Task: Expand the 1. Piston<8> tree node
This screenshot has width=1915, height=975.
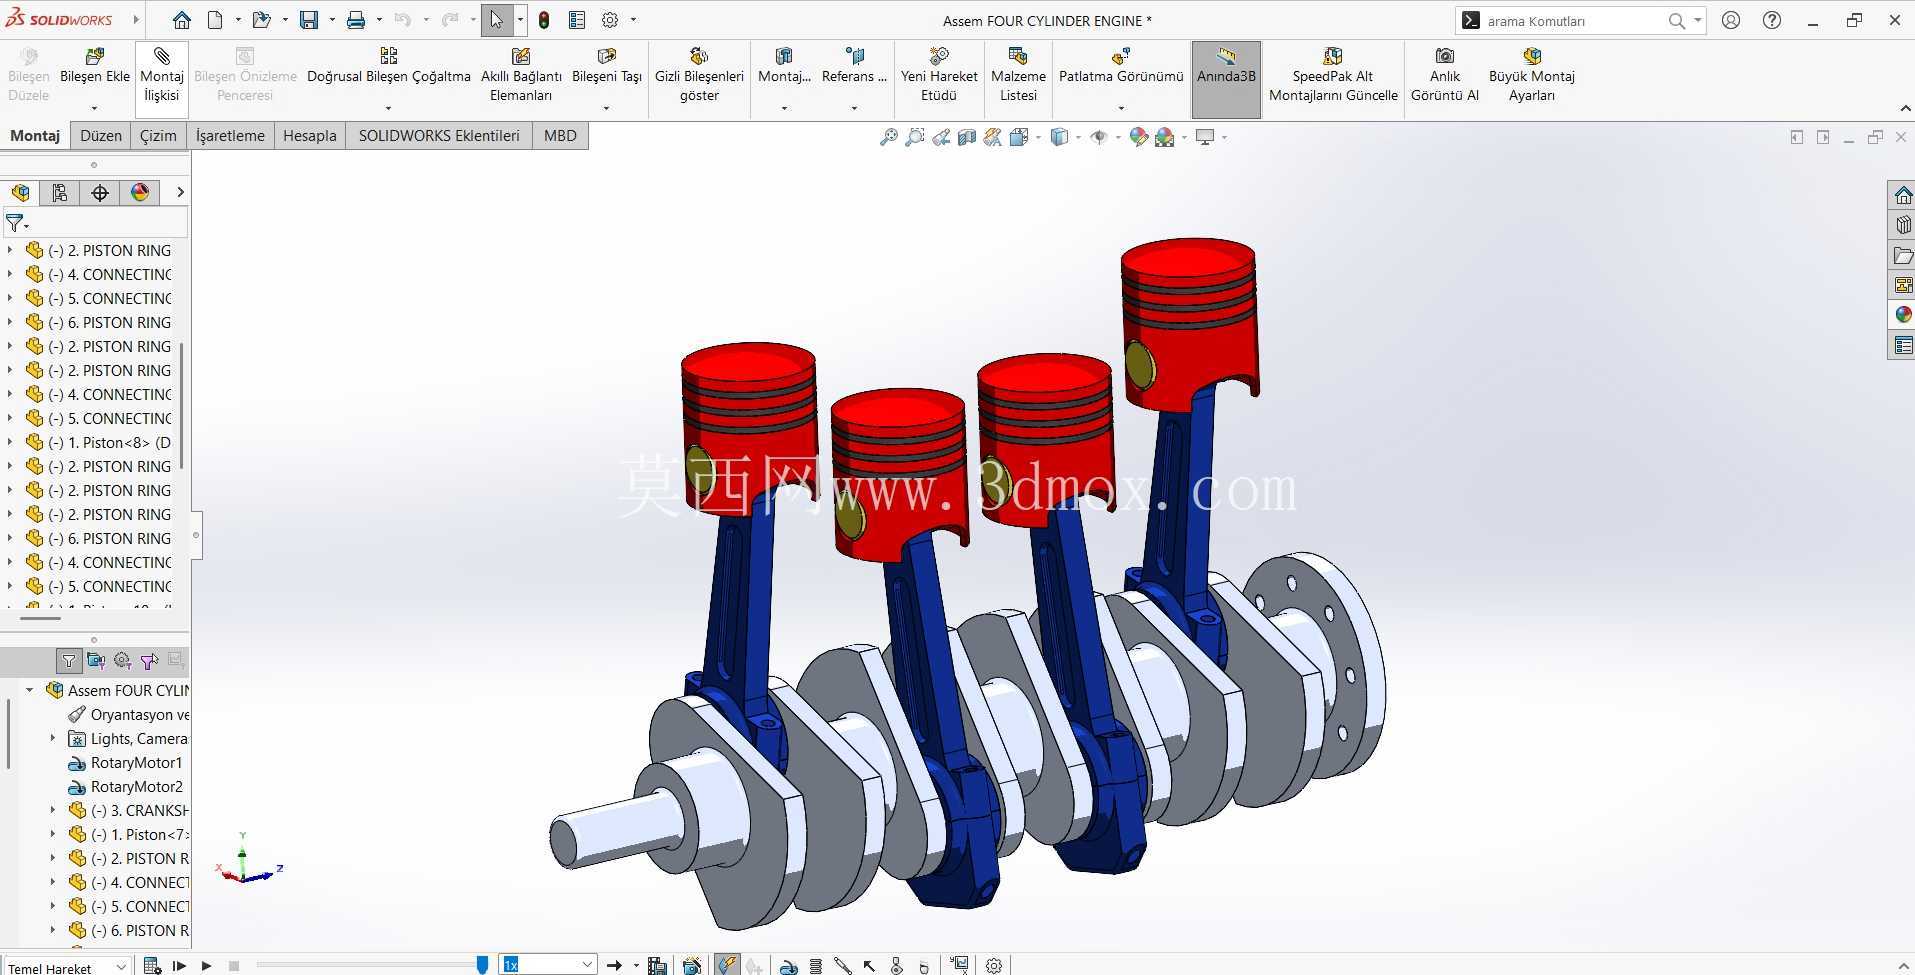Action: (10, 442)
